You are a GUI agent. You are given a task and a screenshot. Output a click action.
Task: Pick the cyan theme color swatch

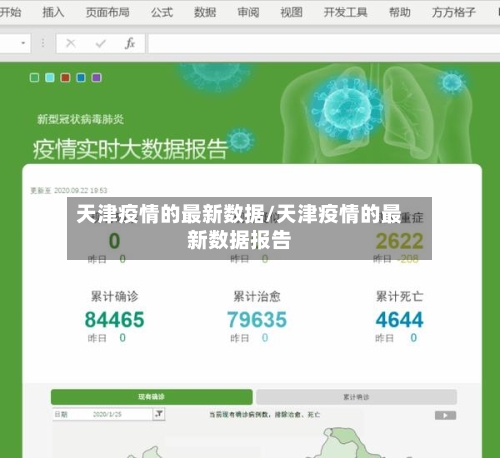pos(50,78)
